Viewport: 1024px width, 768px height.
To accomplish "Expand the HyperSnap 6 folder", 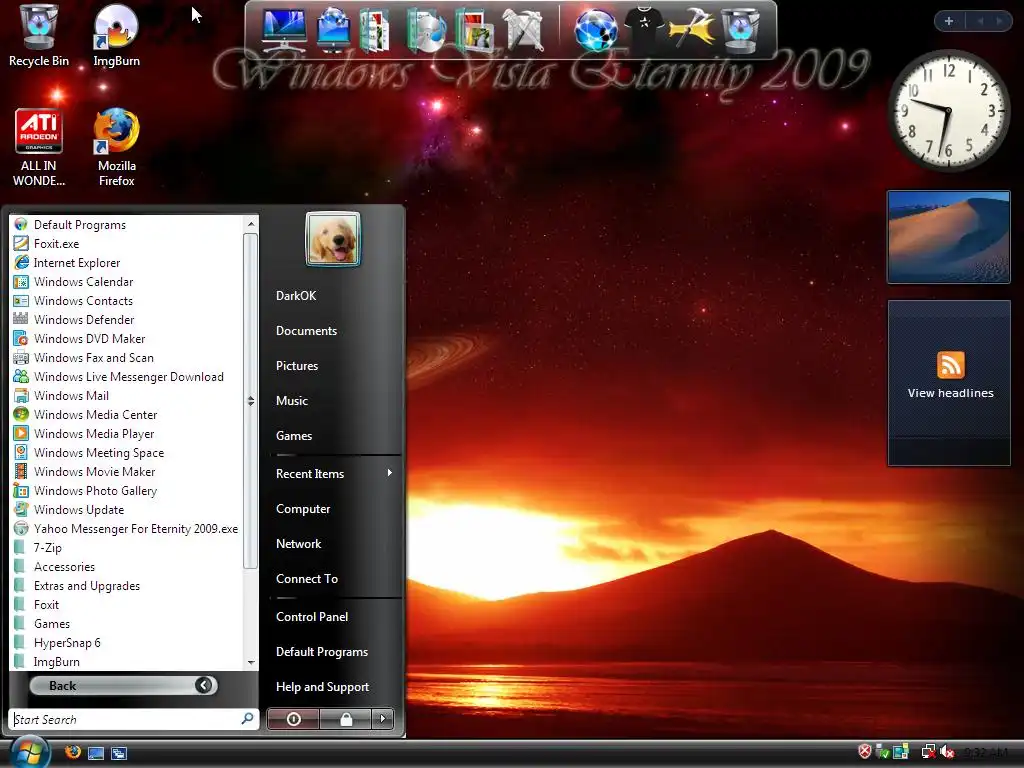I will click(x=127, y=642).
